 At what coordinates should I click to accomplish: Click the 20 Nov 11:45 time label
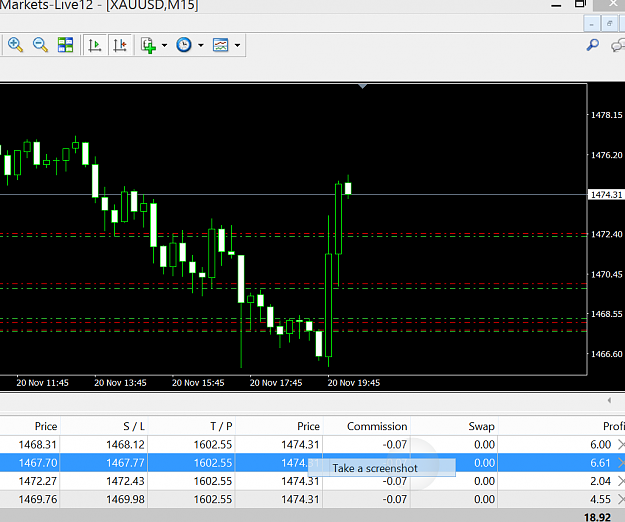pyautogui.click(x=42, y=383)
